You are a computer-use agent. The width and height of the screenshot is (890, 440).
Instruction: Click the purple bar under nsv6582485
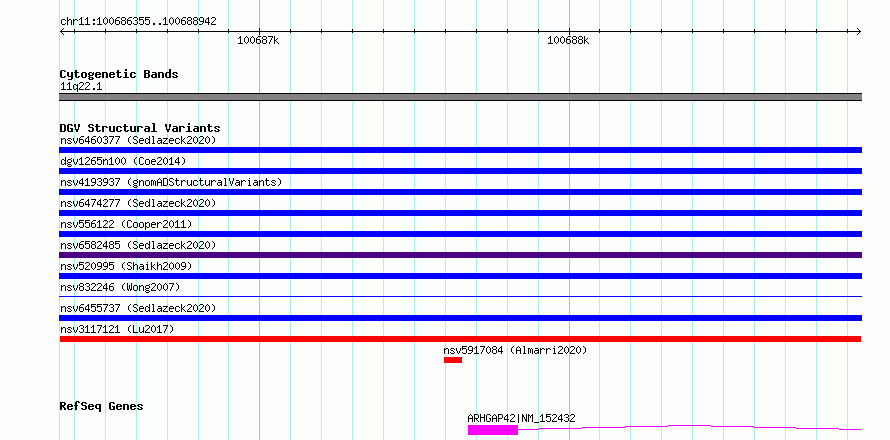coord(460,255)
